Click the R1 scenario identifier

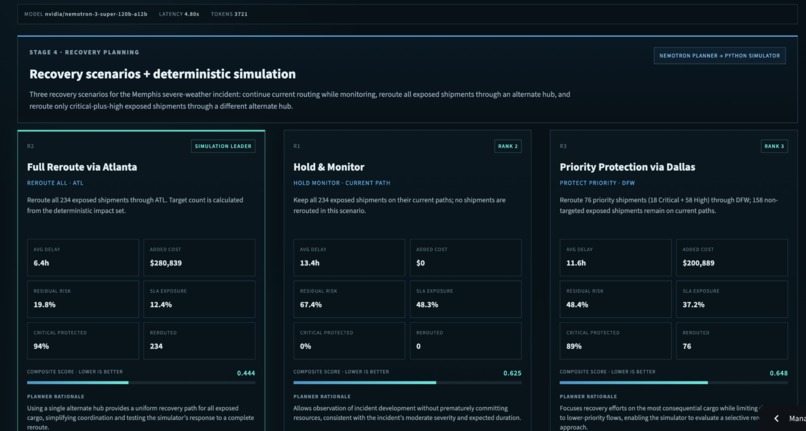coord(296,146)
